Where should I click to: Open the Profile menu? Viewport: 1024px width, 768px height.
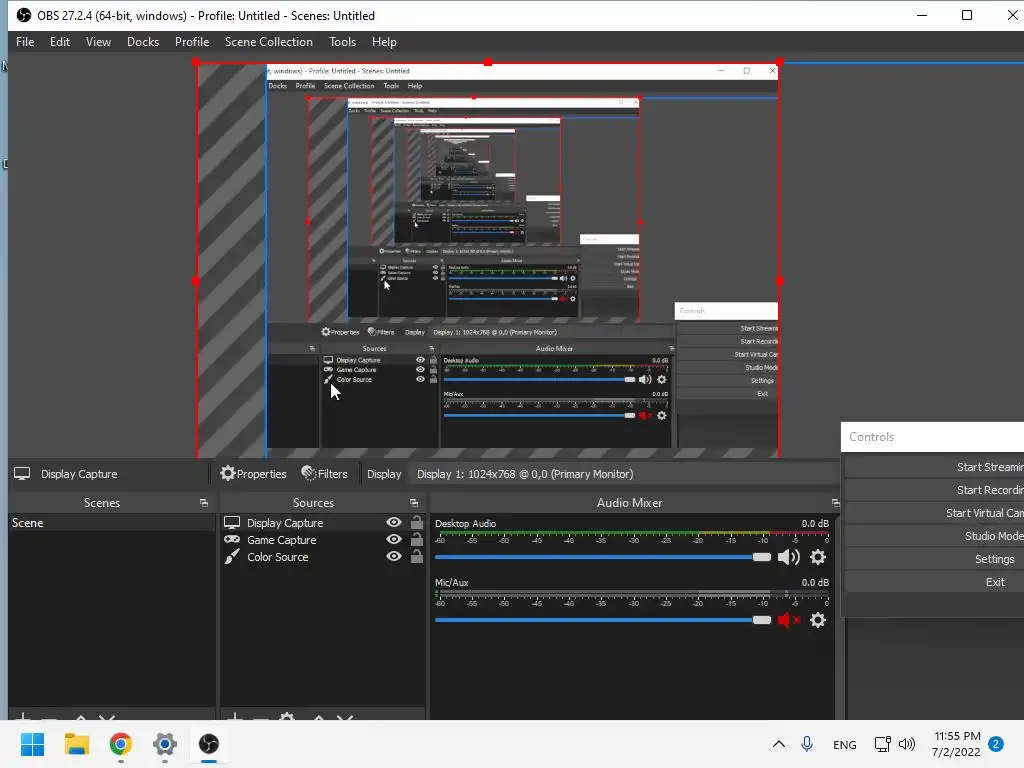point(192,42)
